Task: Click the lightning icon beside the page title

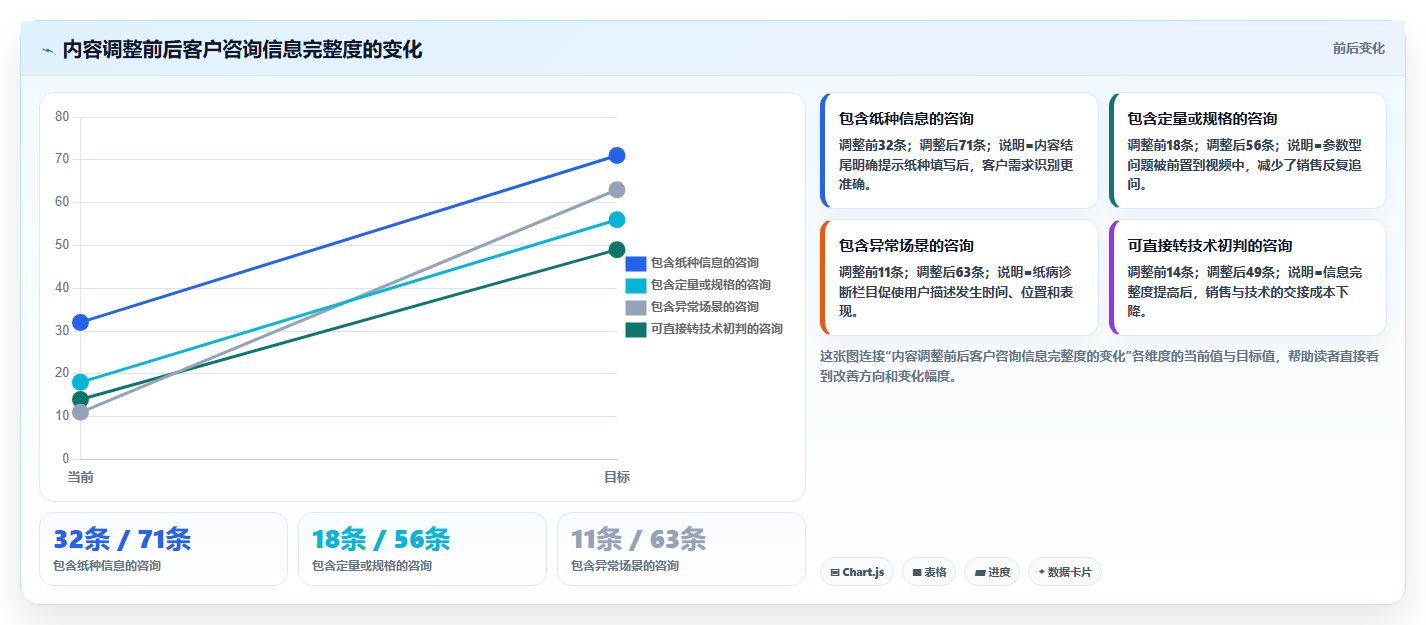Action: [x=47, y=50]
